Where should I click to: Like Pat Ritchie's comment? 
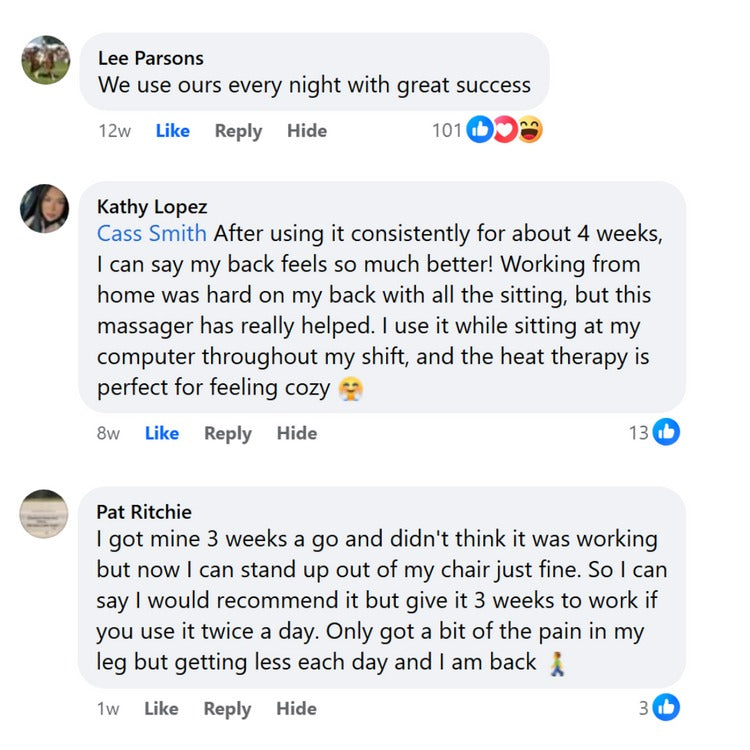[x=161, y=708]
